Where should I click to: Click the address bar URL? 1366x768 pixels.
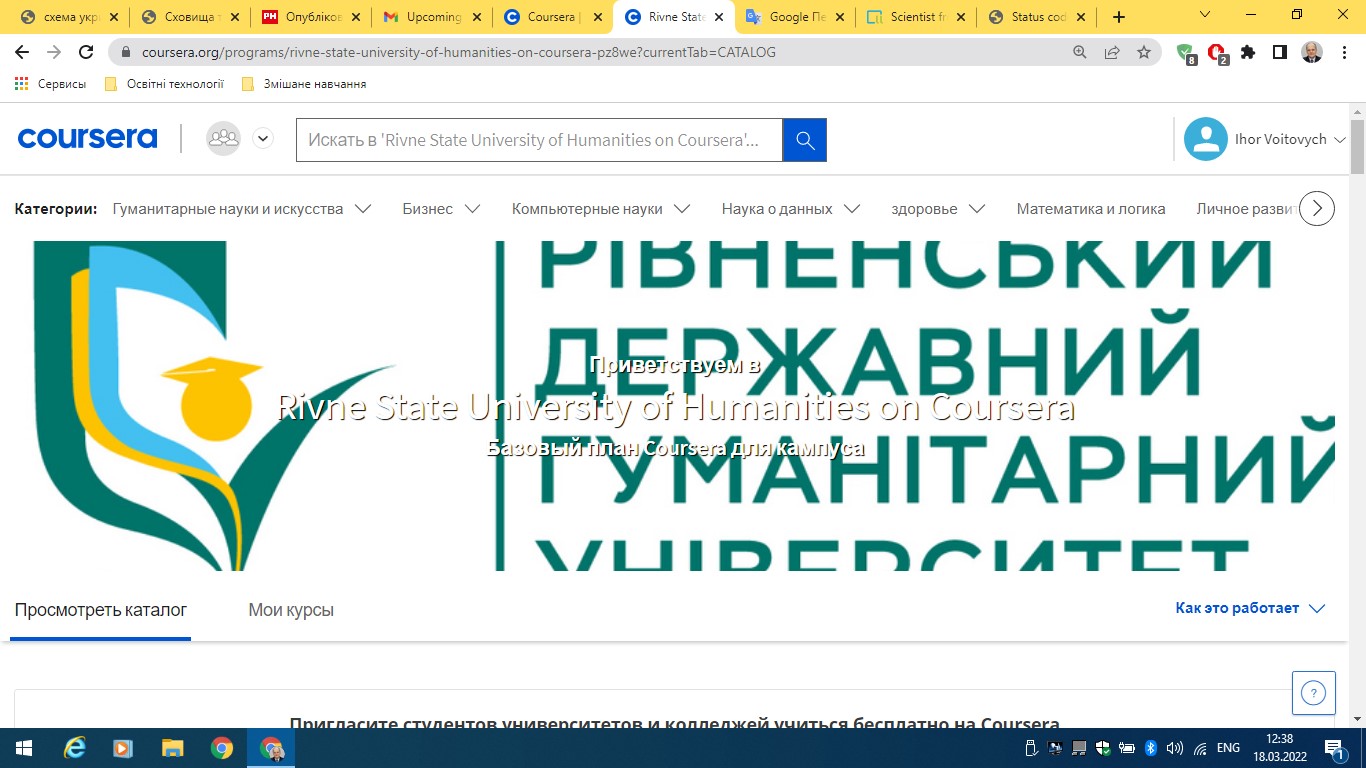[458, 52]
